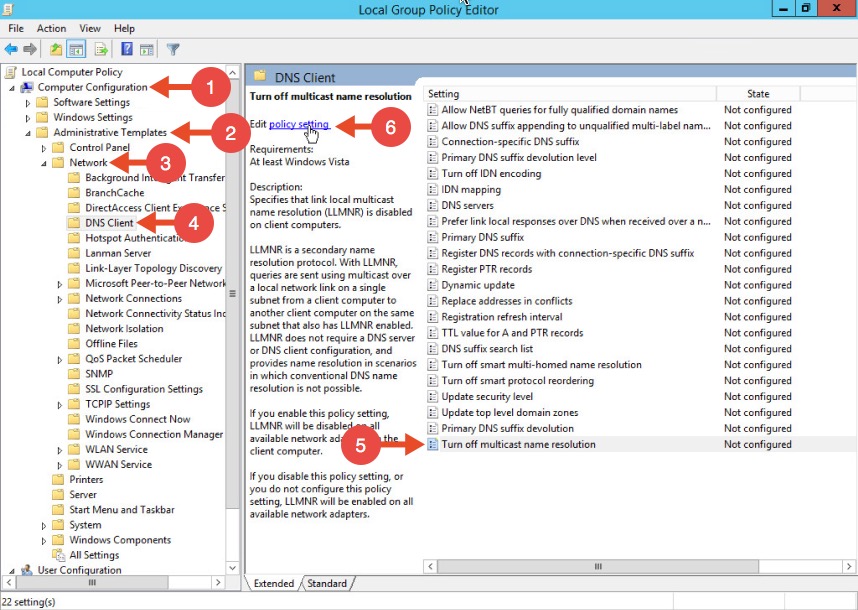
Task: Open the View menu
Action: tap(90, 29)
